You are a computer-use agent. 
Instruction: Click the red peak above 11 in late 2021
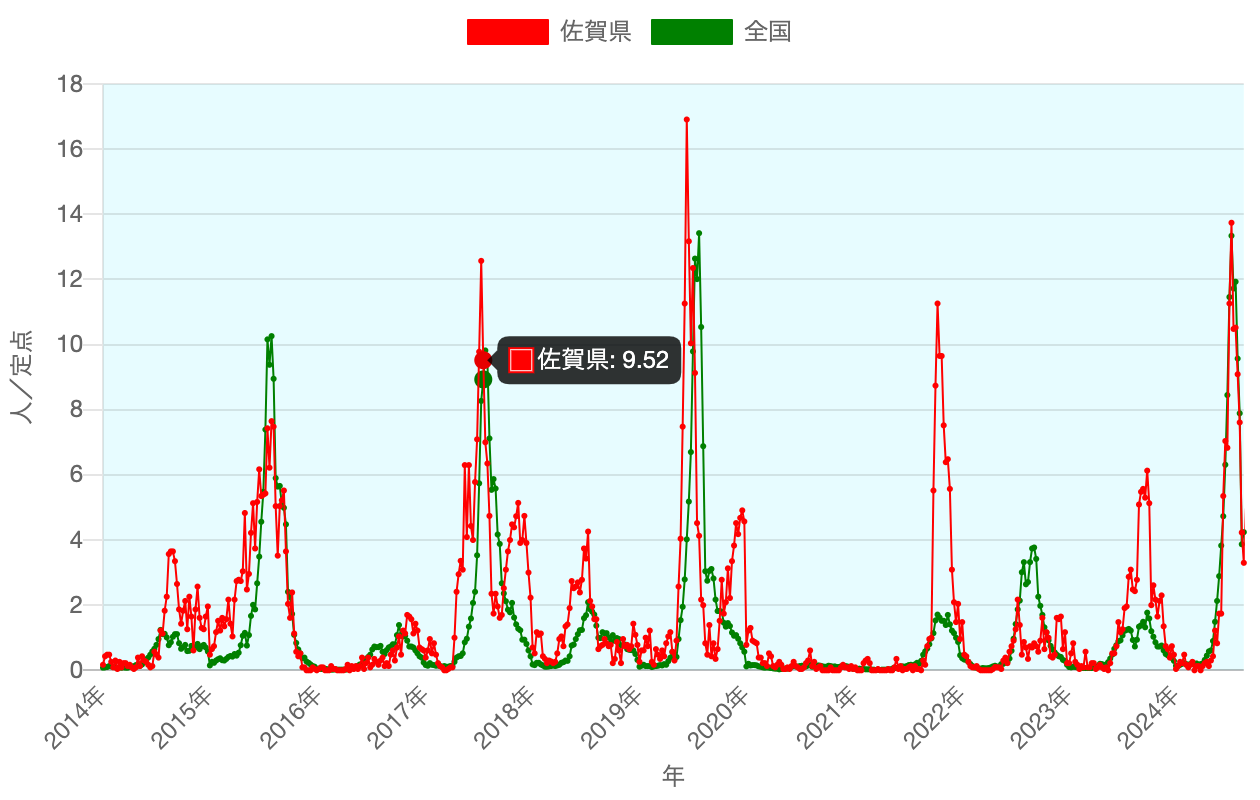pyautogui.click(x=937, y=303)
